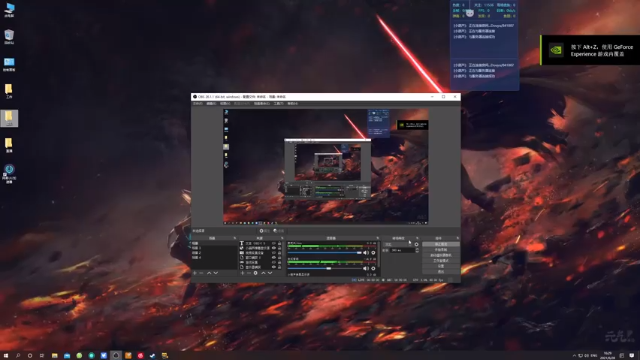Add a new source with the plus icon

242,273
